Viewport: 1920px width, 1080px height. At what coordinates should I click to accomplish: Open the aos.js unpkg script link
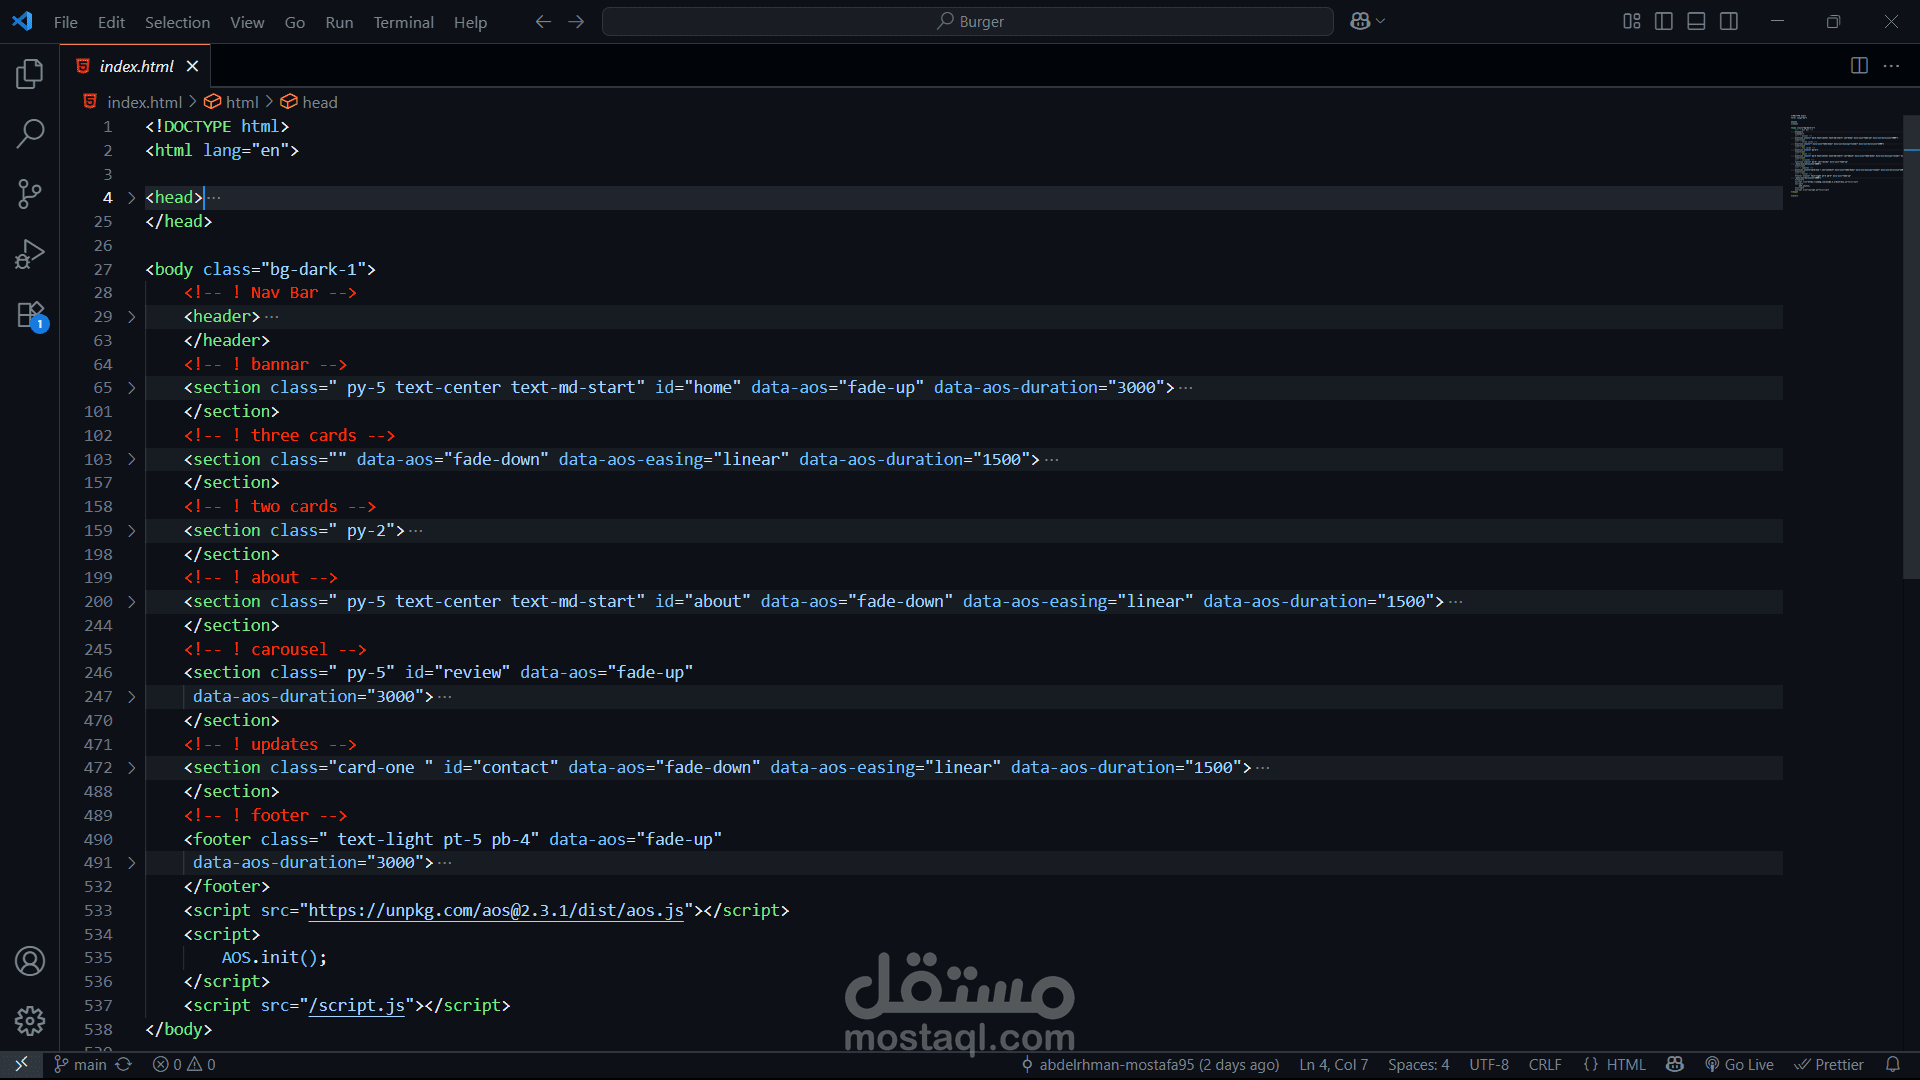496,911
